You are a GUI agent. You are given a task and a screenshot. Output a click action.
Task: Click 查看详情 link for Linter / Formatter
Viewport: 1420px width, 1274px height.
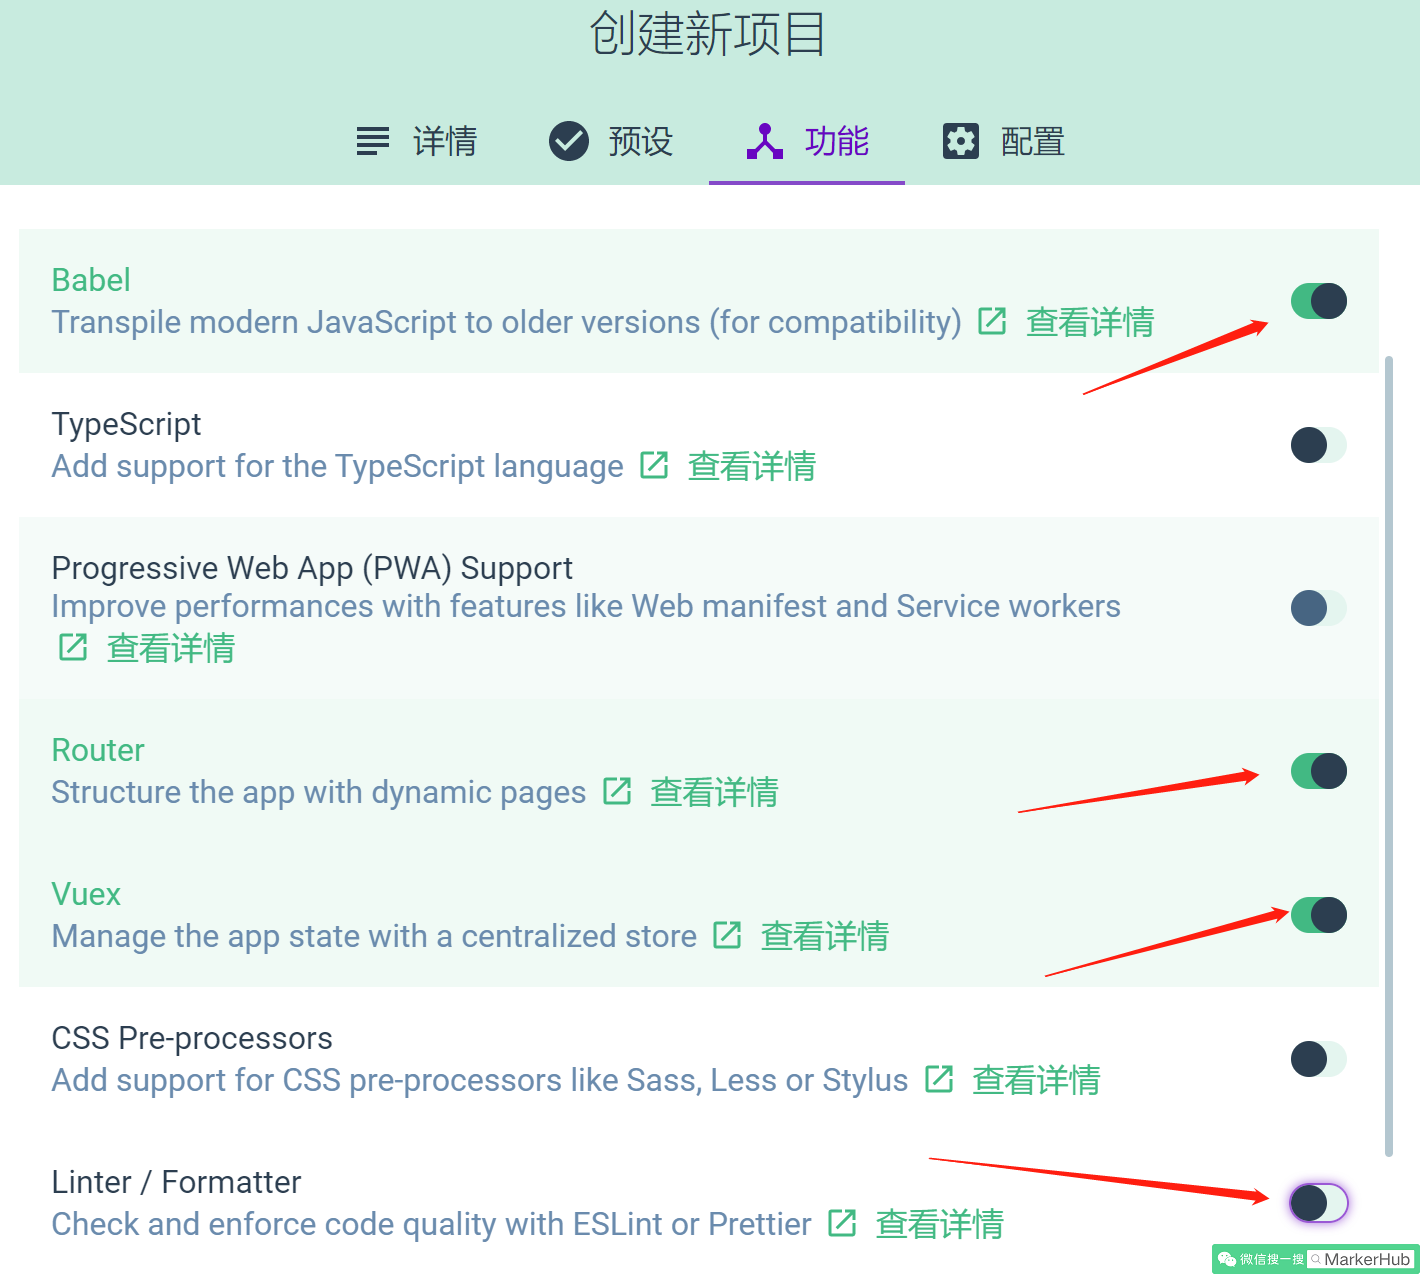[940, 1224]
